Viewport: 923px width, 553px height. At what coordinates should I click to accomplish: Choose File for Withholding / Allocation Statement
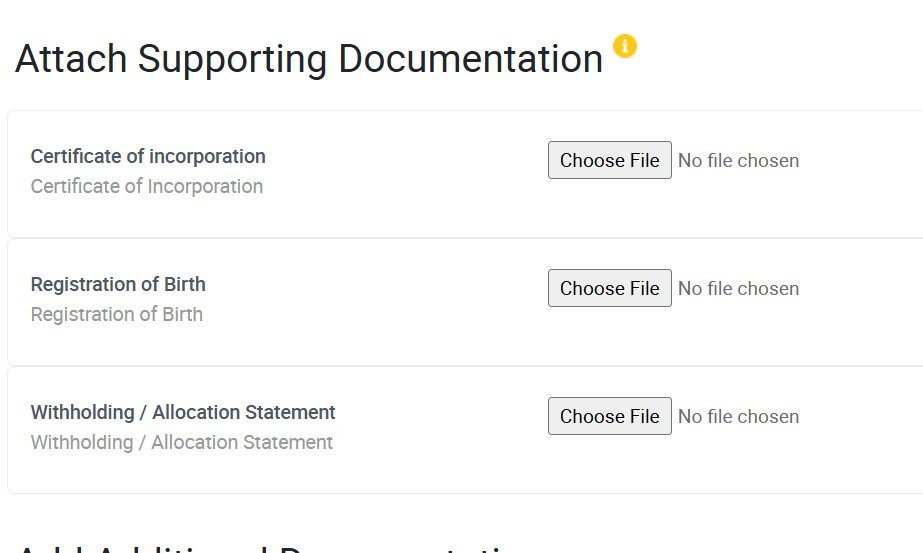click(x=609, y=416)
